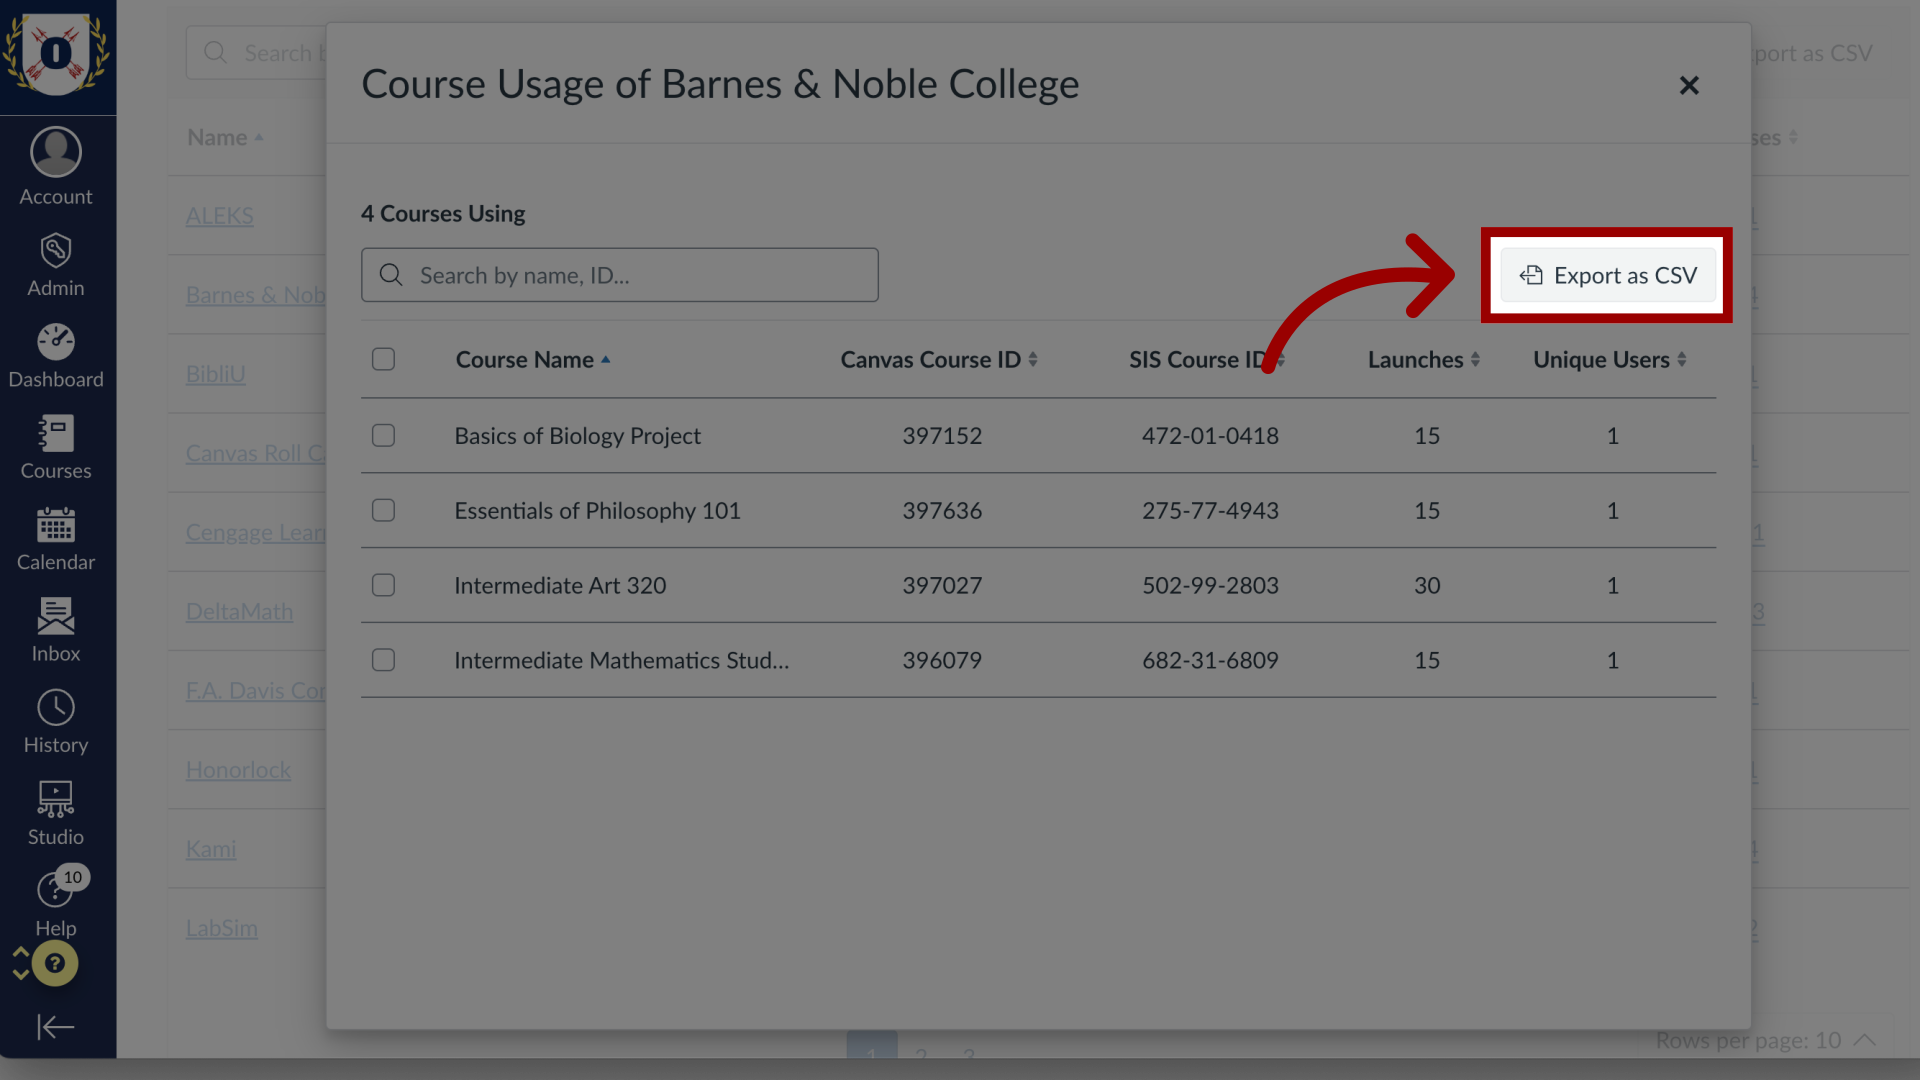Click SIS Course ID 275-77-4943
This screenshot has width=1920, height=1080.
point(1210,510)
